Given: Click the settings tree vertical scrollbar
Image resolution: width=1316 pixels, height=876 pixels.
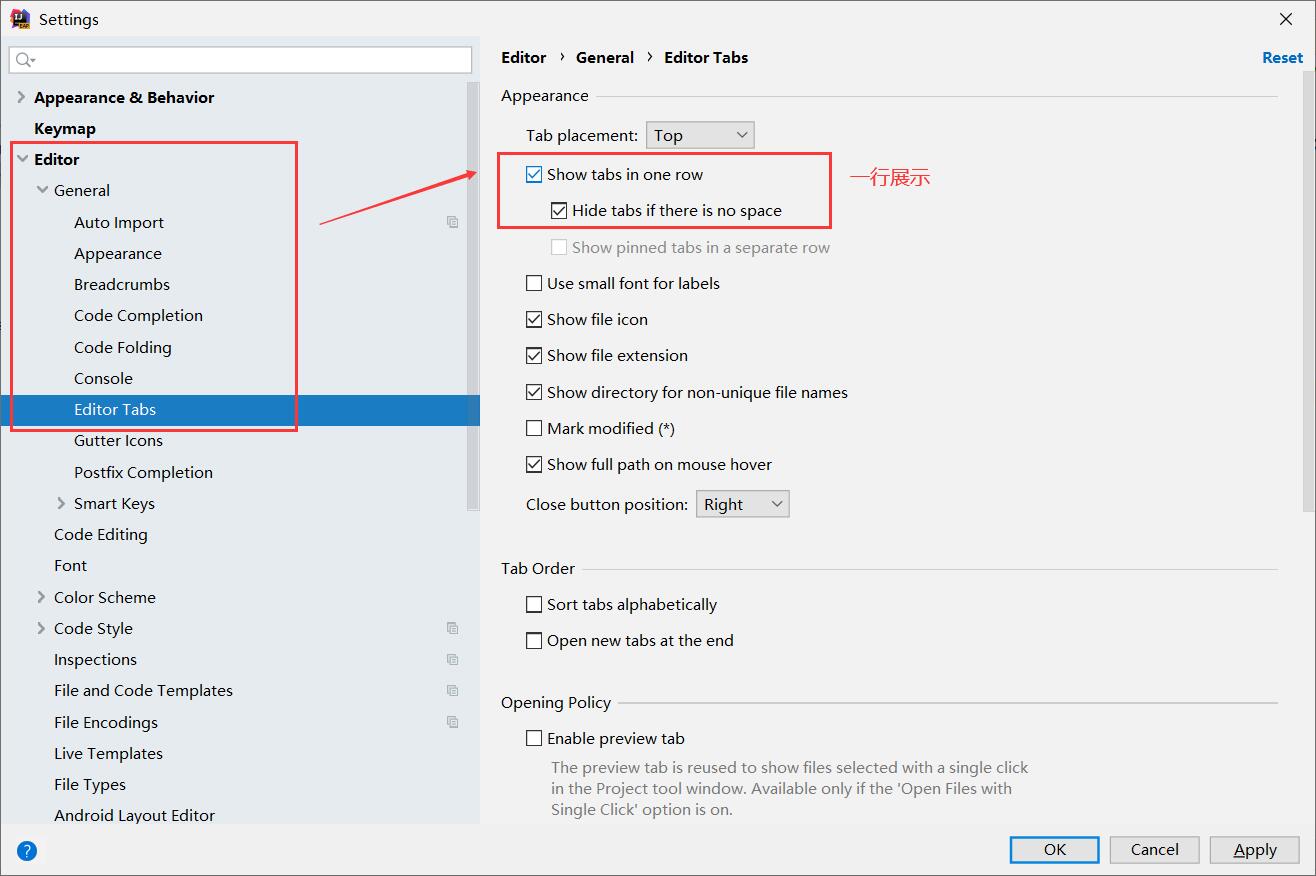Looking at the screenshot, I should tap(473, 296).
